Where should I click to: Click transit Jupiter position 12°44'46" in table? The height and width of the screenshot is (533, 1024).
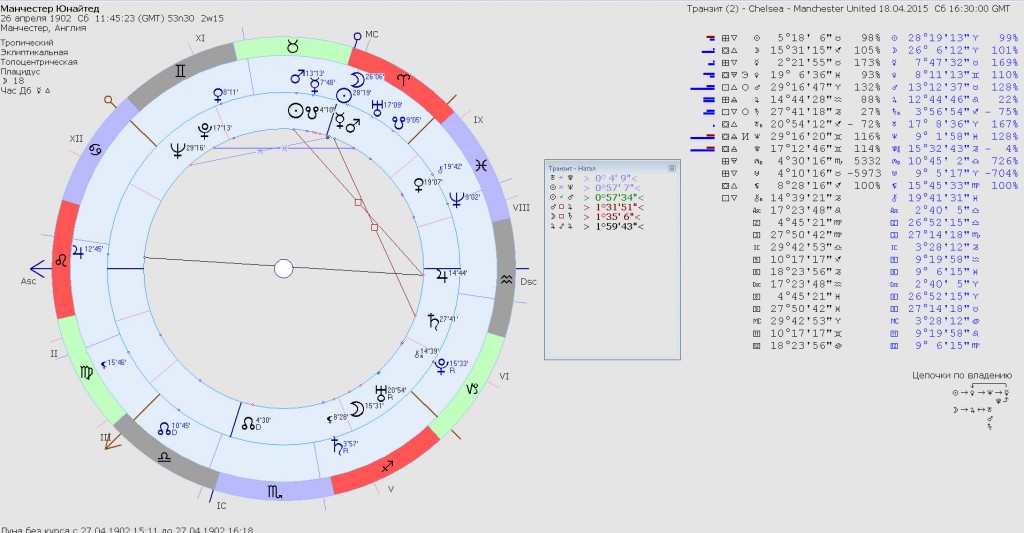tap(942, 99)
